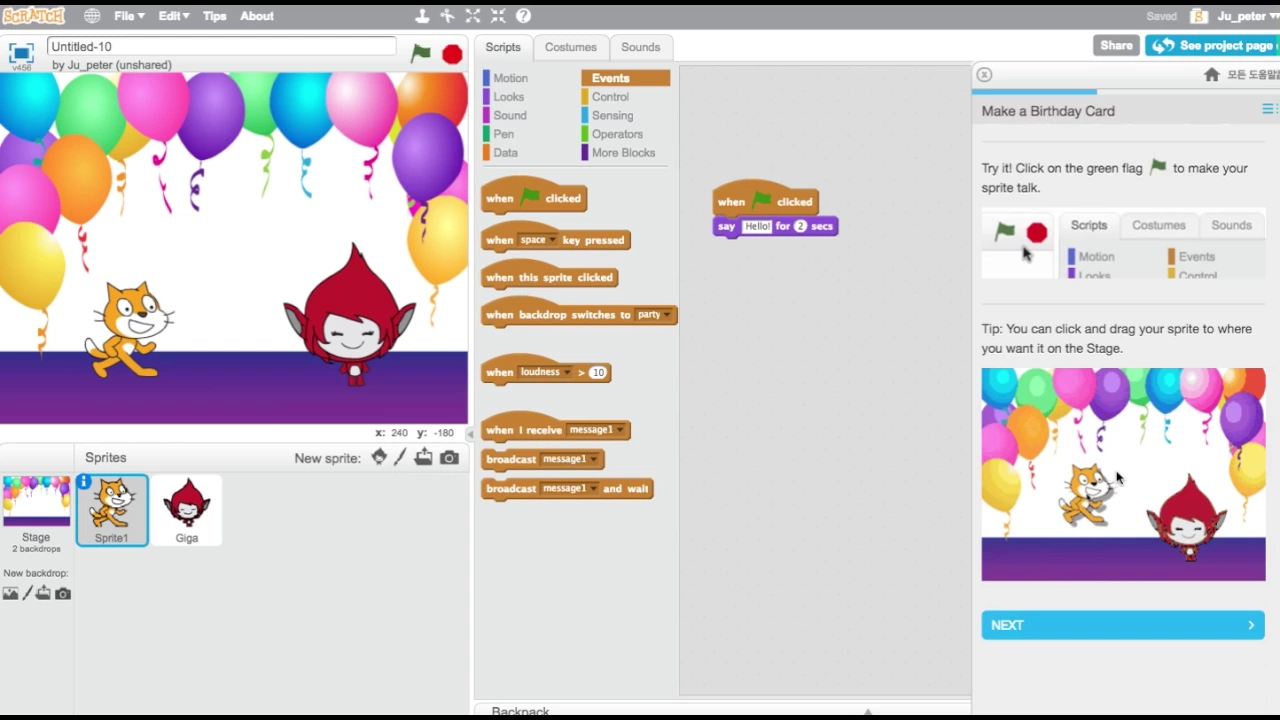The image size is (1280, 720).
Task: Click the project title field Untitled-10
Action: (x=221, y=47)
